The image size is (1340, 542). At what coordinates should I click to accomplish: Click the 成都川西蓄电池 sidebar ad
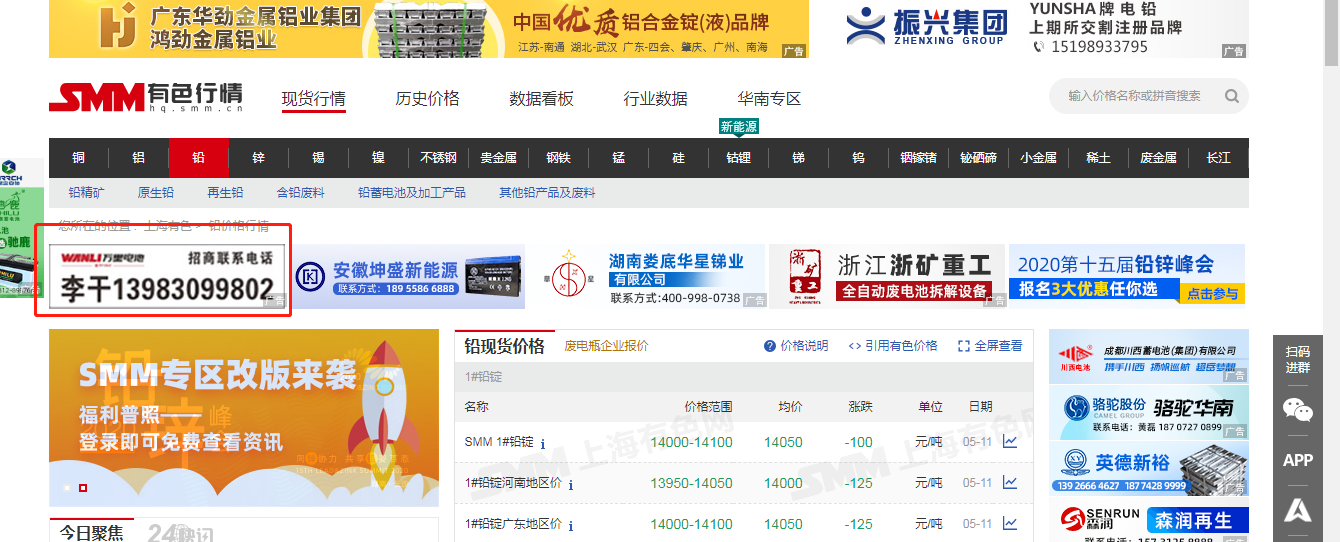click(1149, 356)
